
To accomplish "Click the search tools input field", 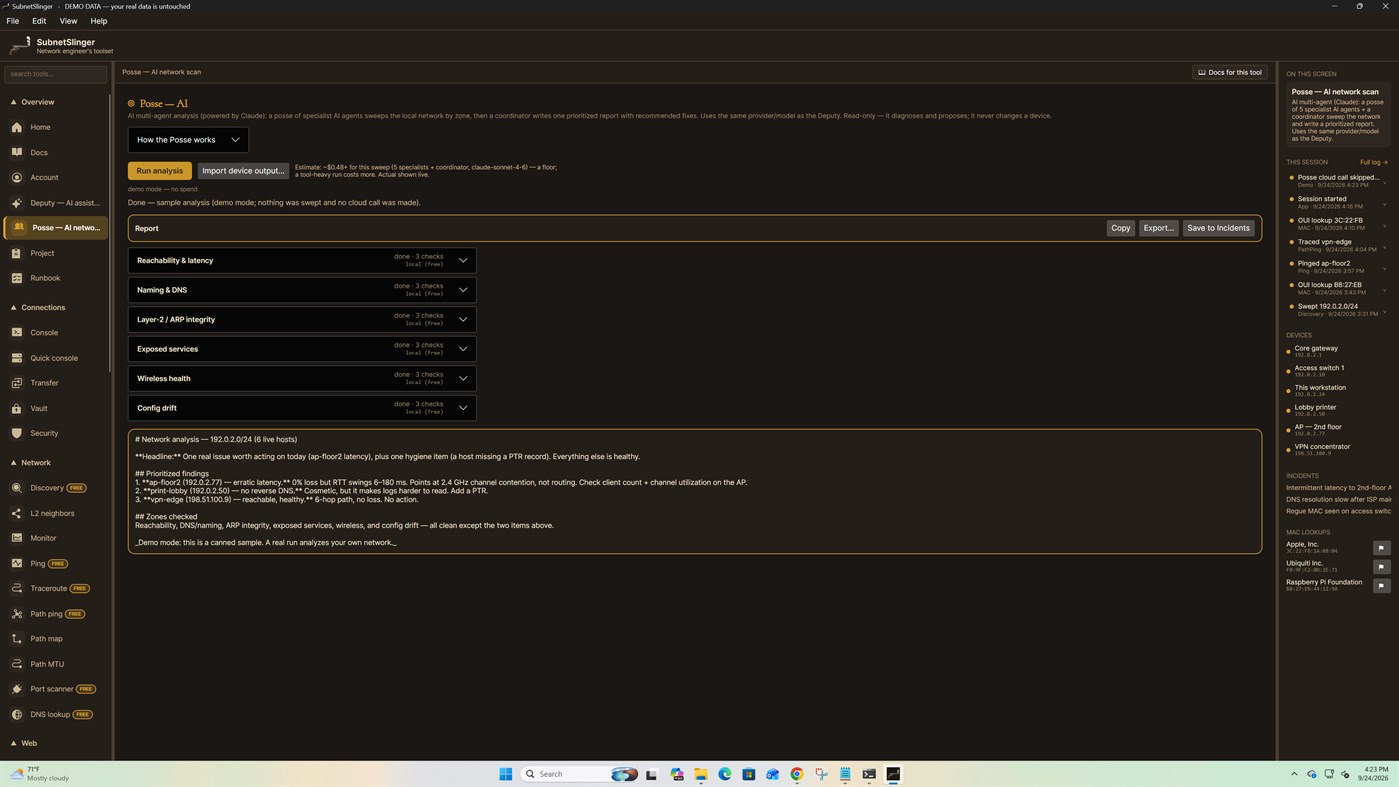I will 55,74.
